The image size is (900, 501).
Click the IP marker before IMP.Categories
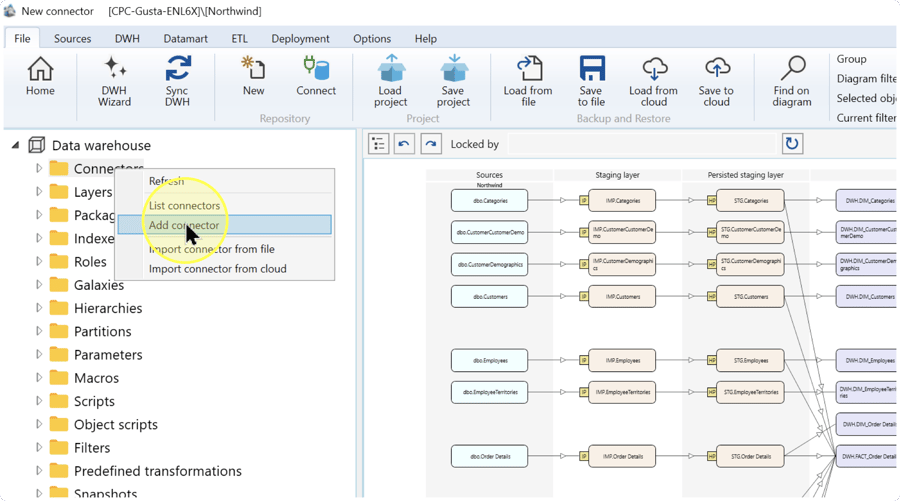[x=583, y=200]
